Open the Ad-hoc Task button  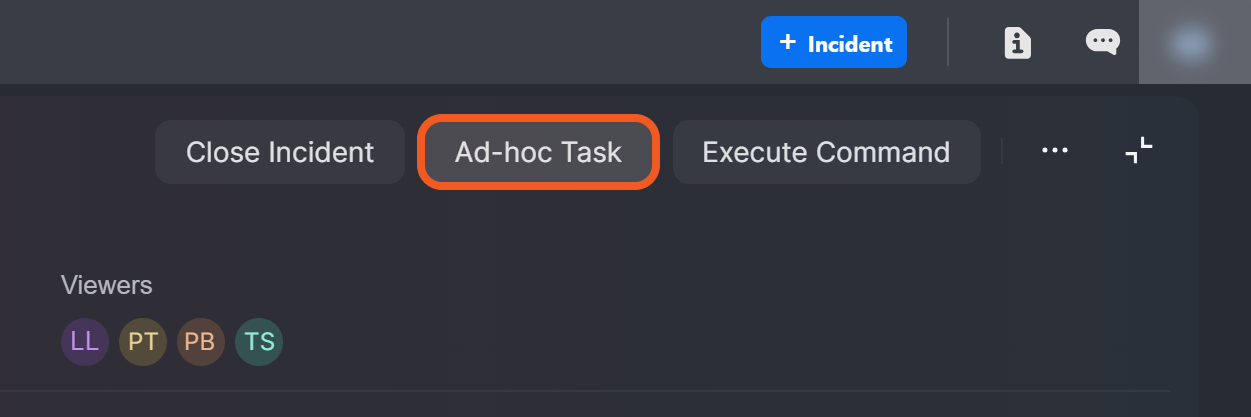point(538,152)
